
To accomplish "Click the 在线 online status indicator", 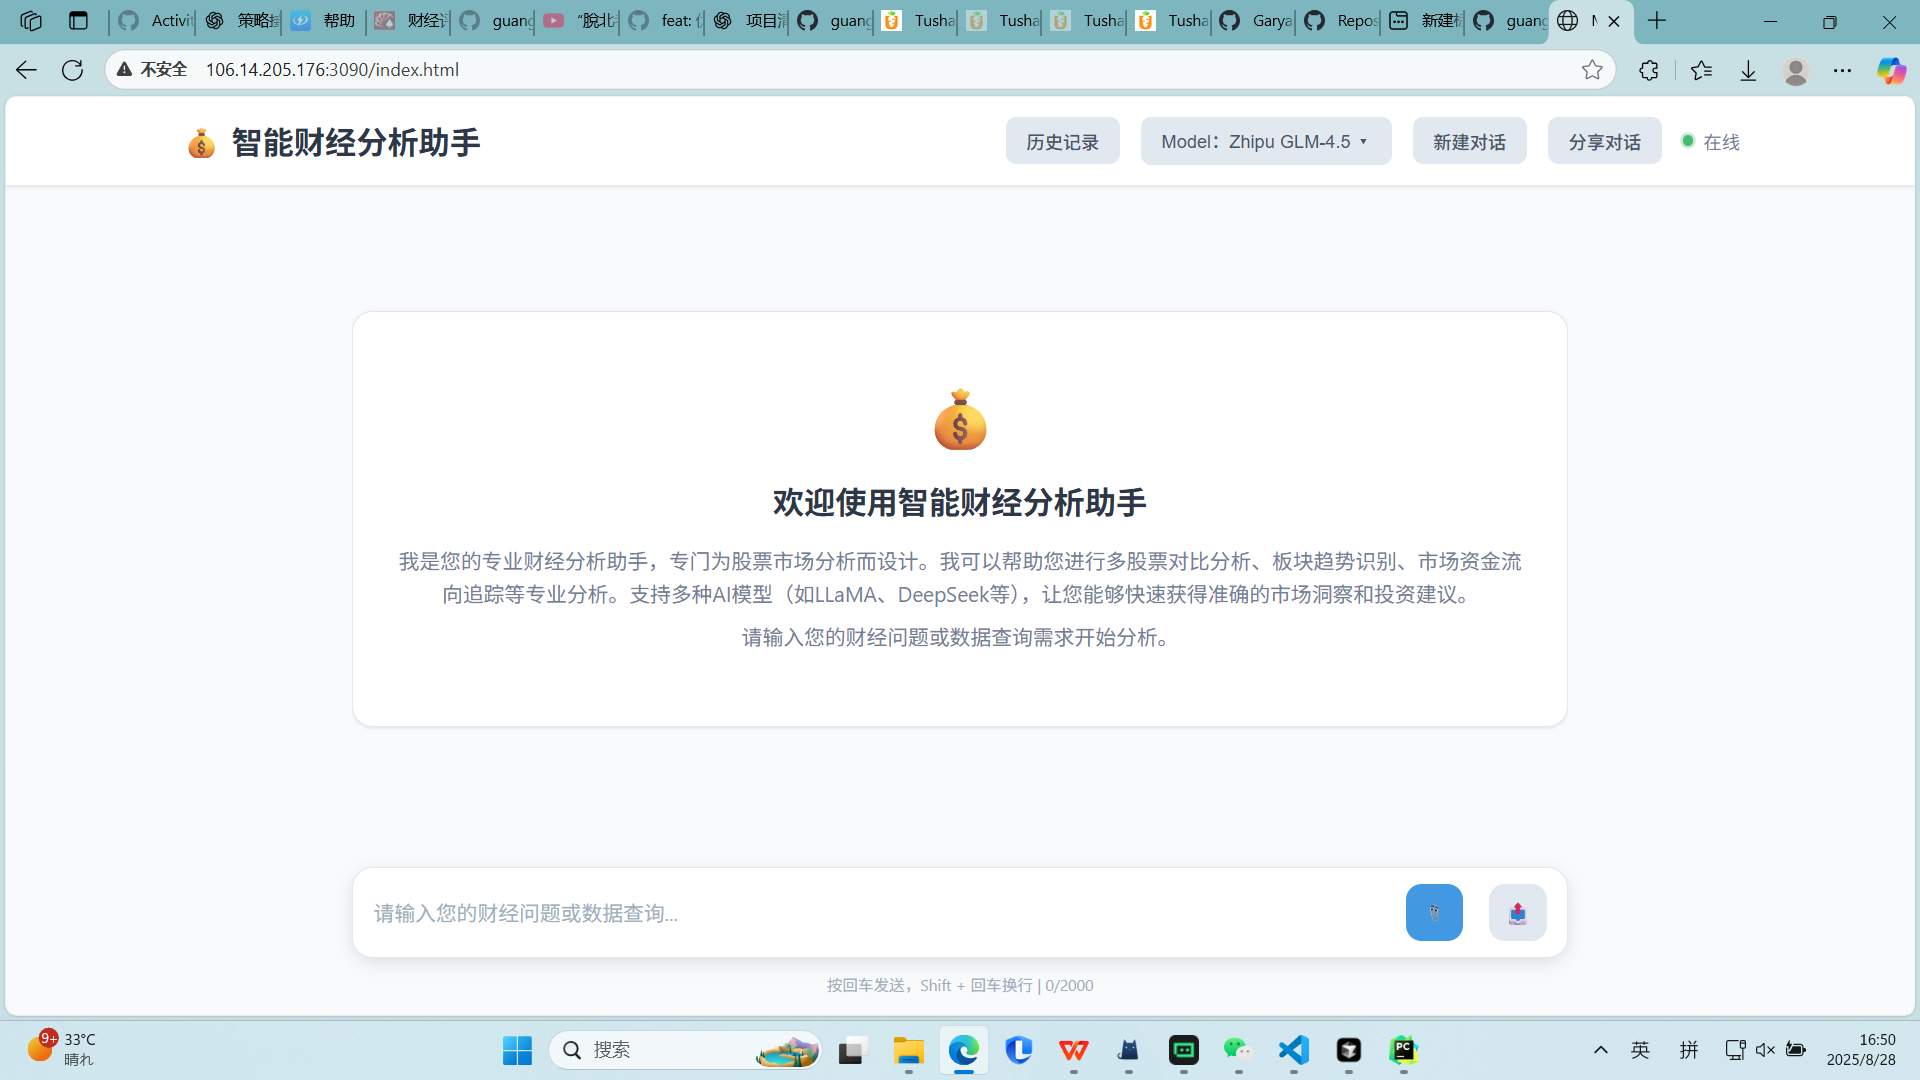I will click(1711, 142).
